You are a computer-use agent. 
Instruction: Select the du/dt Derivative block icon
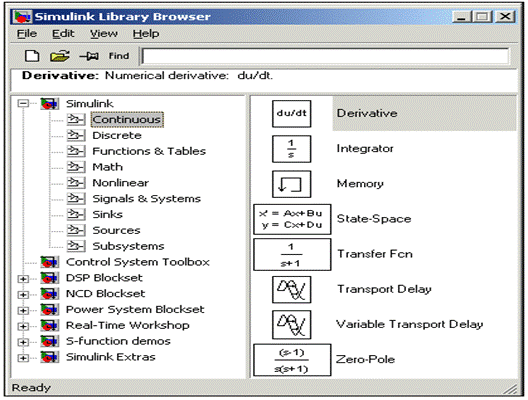(x=292, y=113)
